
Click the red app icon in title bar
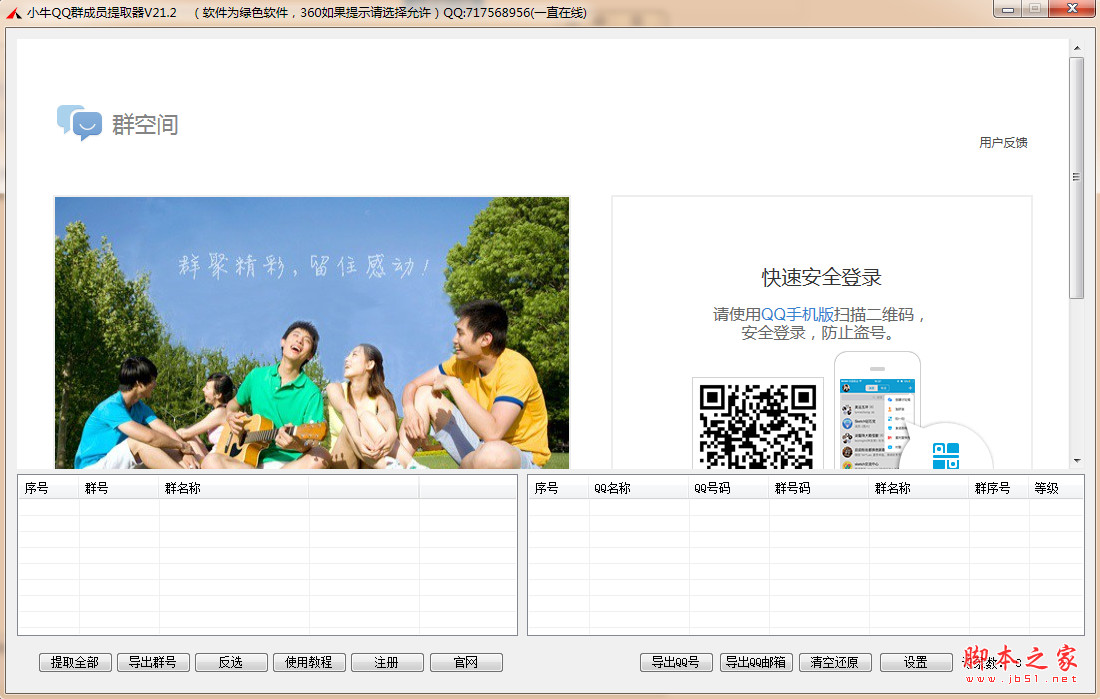[13, 13]
